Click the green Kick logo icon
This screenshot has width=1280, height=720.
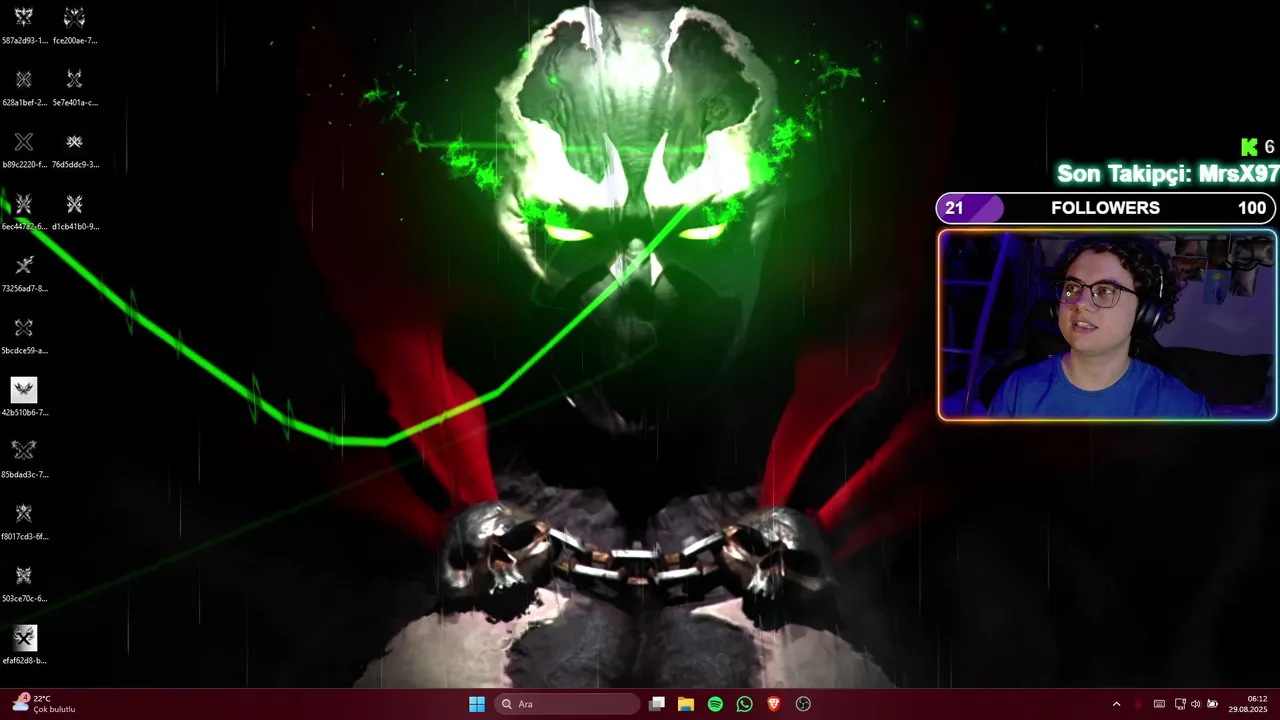click(x=1248, y=147)
